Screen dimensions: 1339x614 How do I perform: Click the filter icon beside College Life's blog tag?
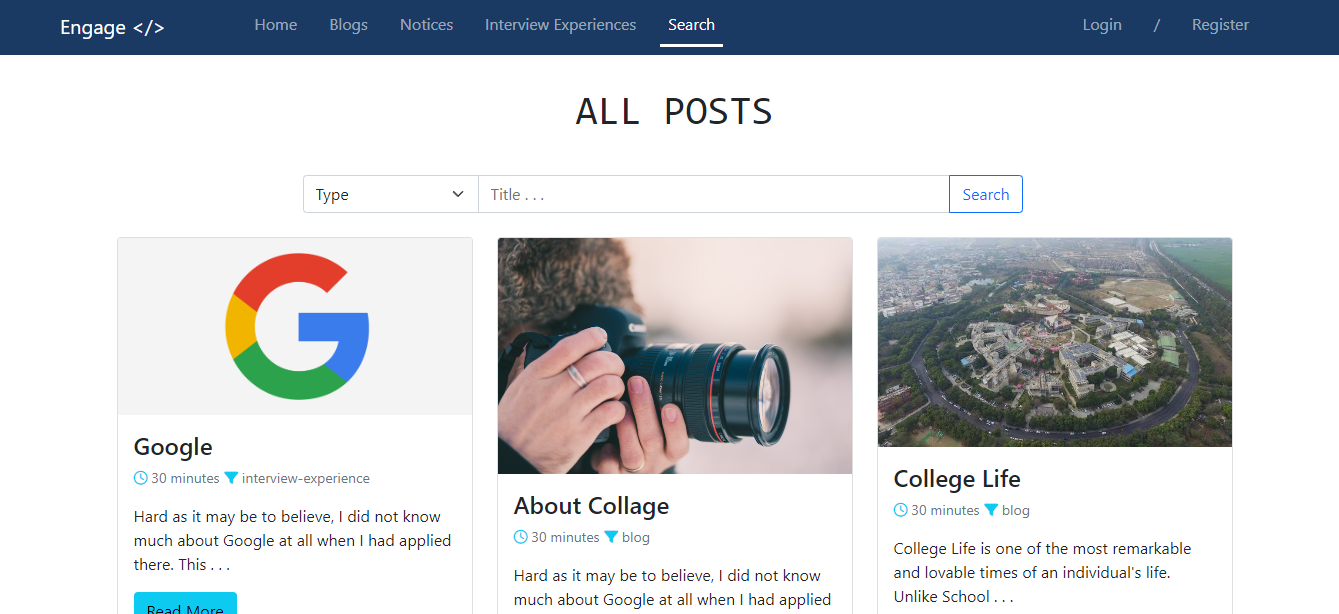click(992, 510)
